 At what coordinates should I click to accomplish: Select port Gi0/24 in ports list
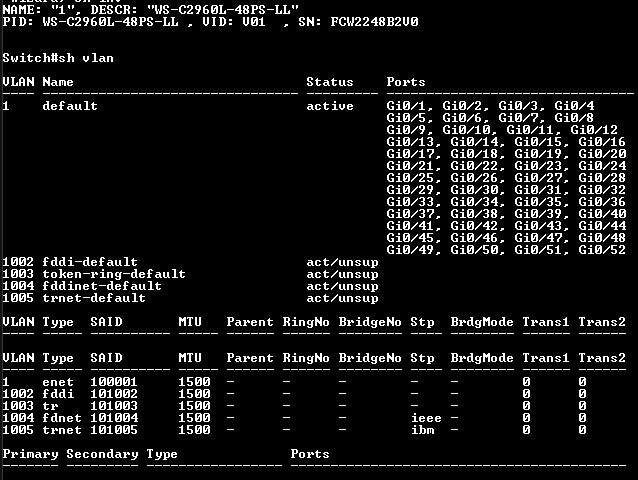click(602, 166)
